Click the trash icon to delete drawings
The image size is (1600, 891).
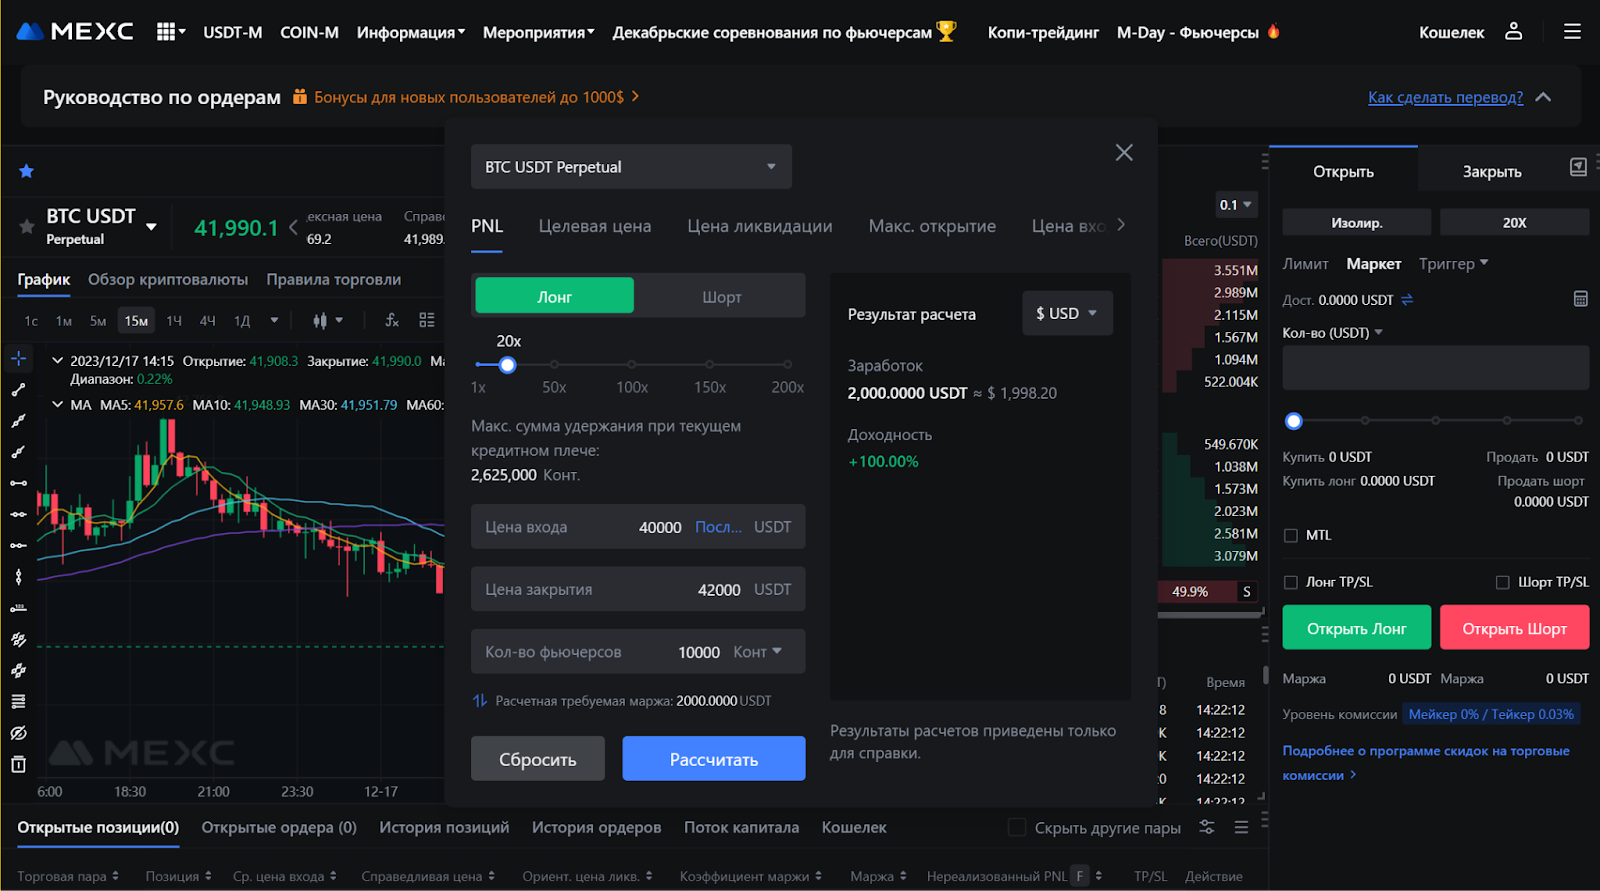click(18, 765)
